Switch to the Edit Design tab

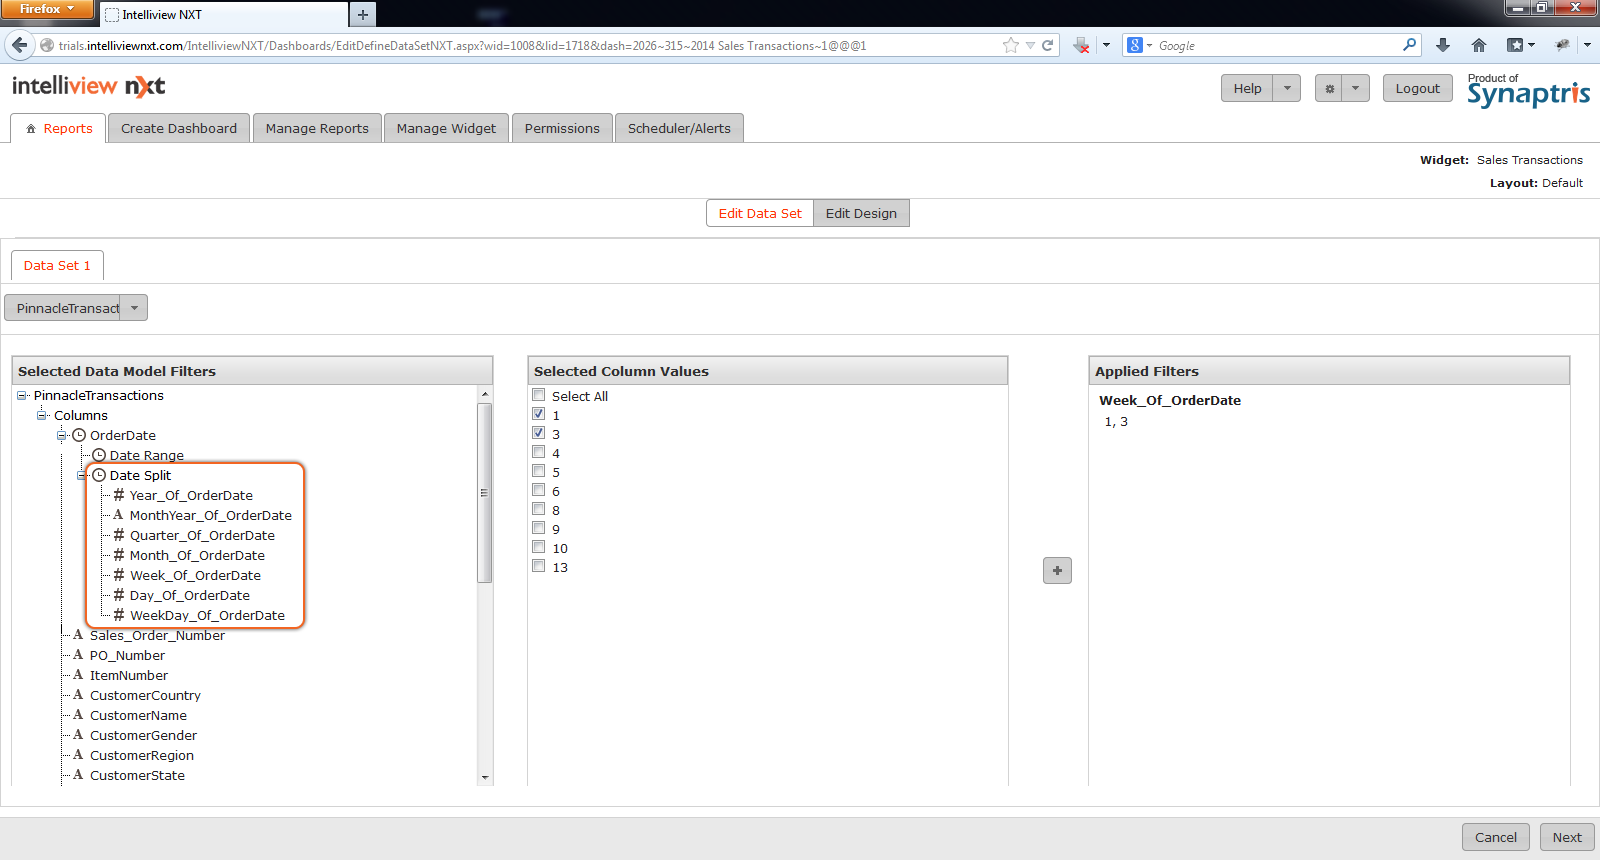coord(861,213)
